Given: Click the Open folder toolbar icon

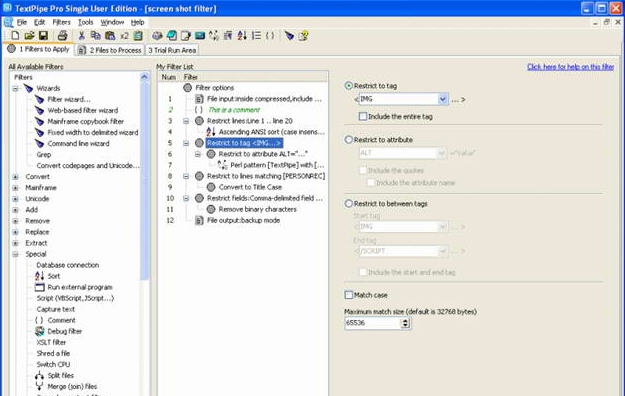Looking at the screenshot, I should 29,35.
